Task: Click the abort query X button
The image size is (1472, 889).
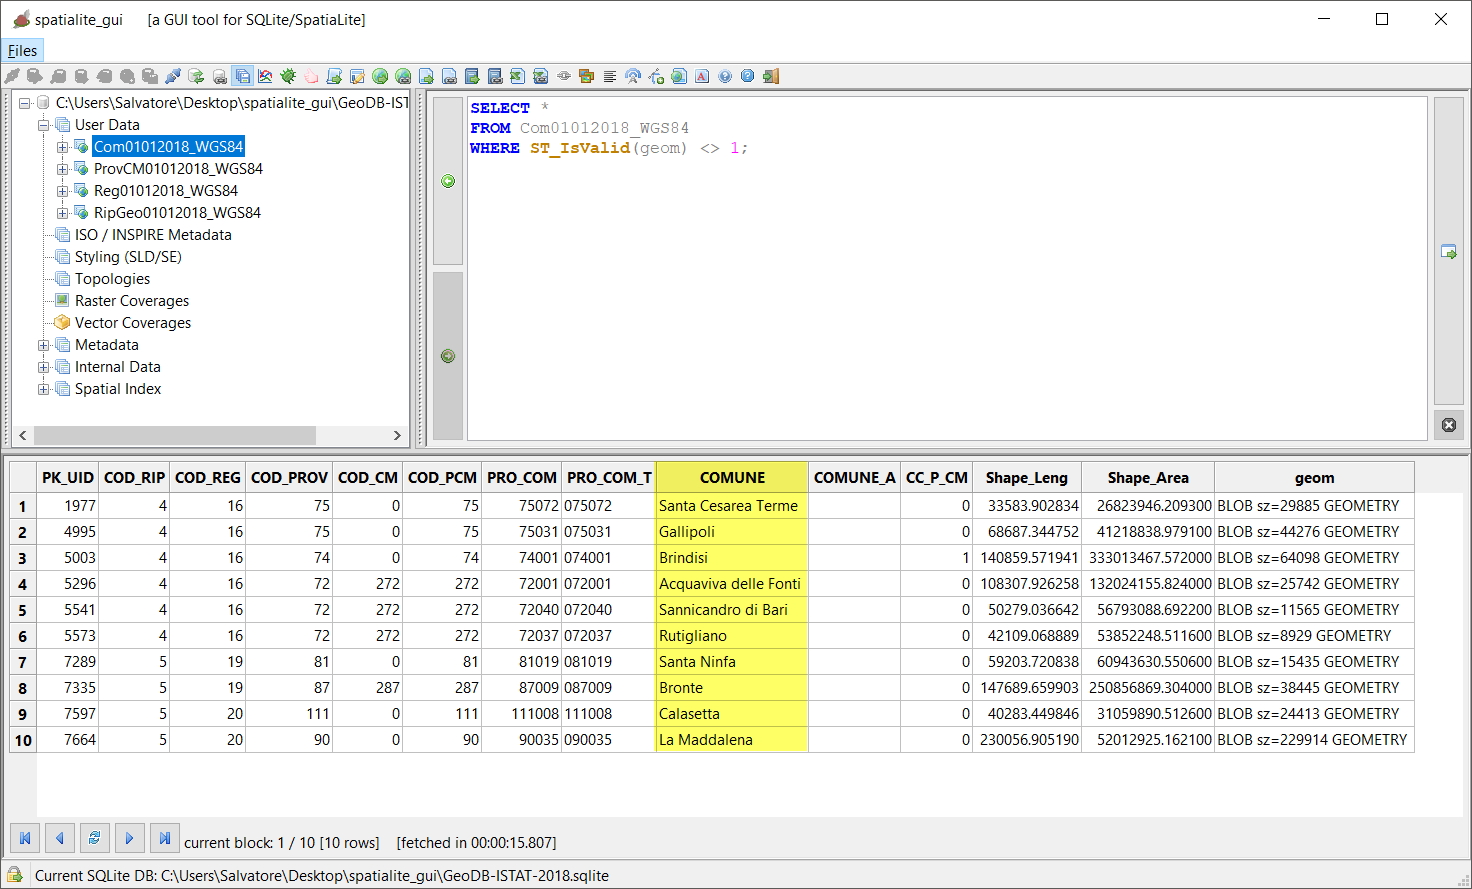Action: click(x=1448, y=425)
